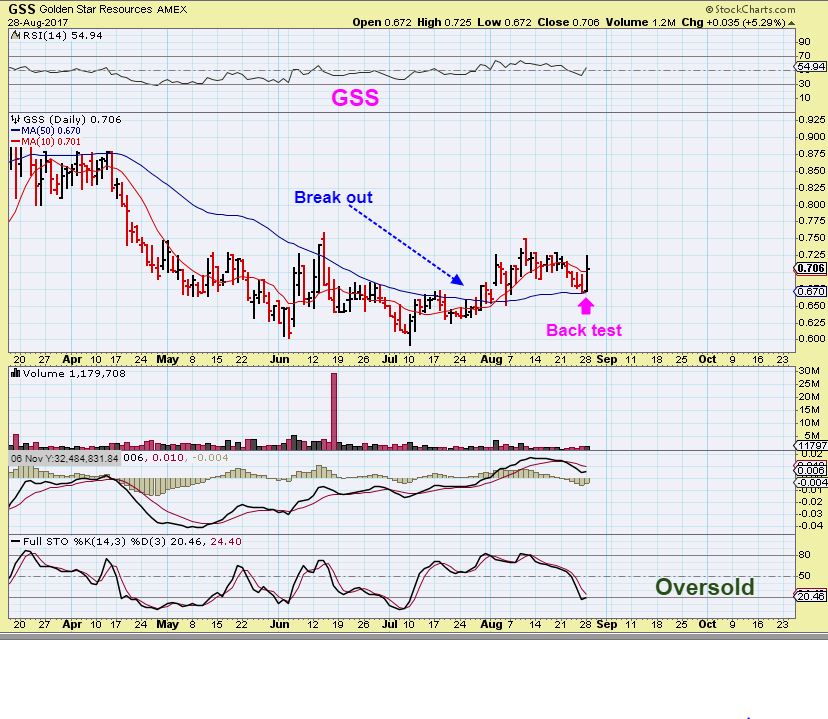This screenshot has width=828, height=719.
Task: Click the 20.46 stochastic axis value tag
Action: pos(811,596)
